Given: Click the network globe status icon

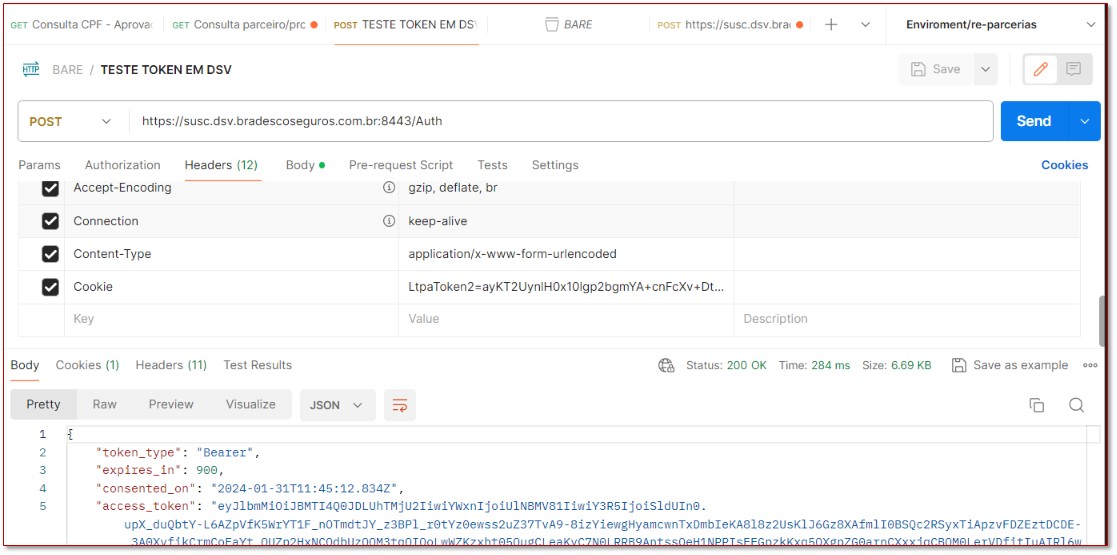Looking at the screenshot, I should coord(666,365).
